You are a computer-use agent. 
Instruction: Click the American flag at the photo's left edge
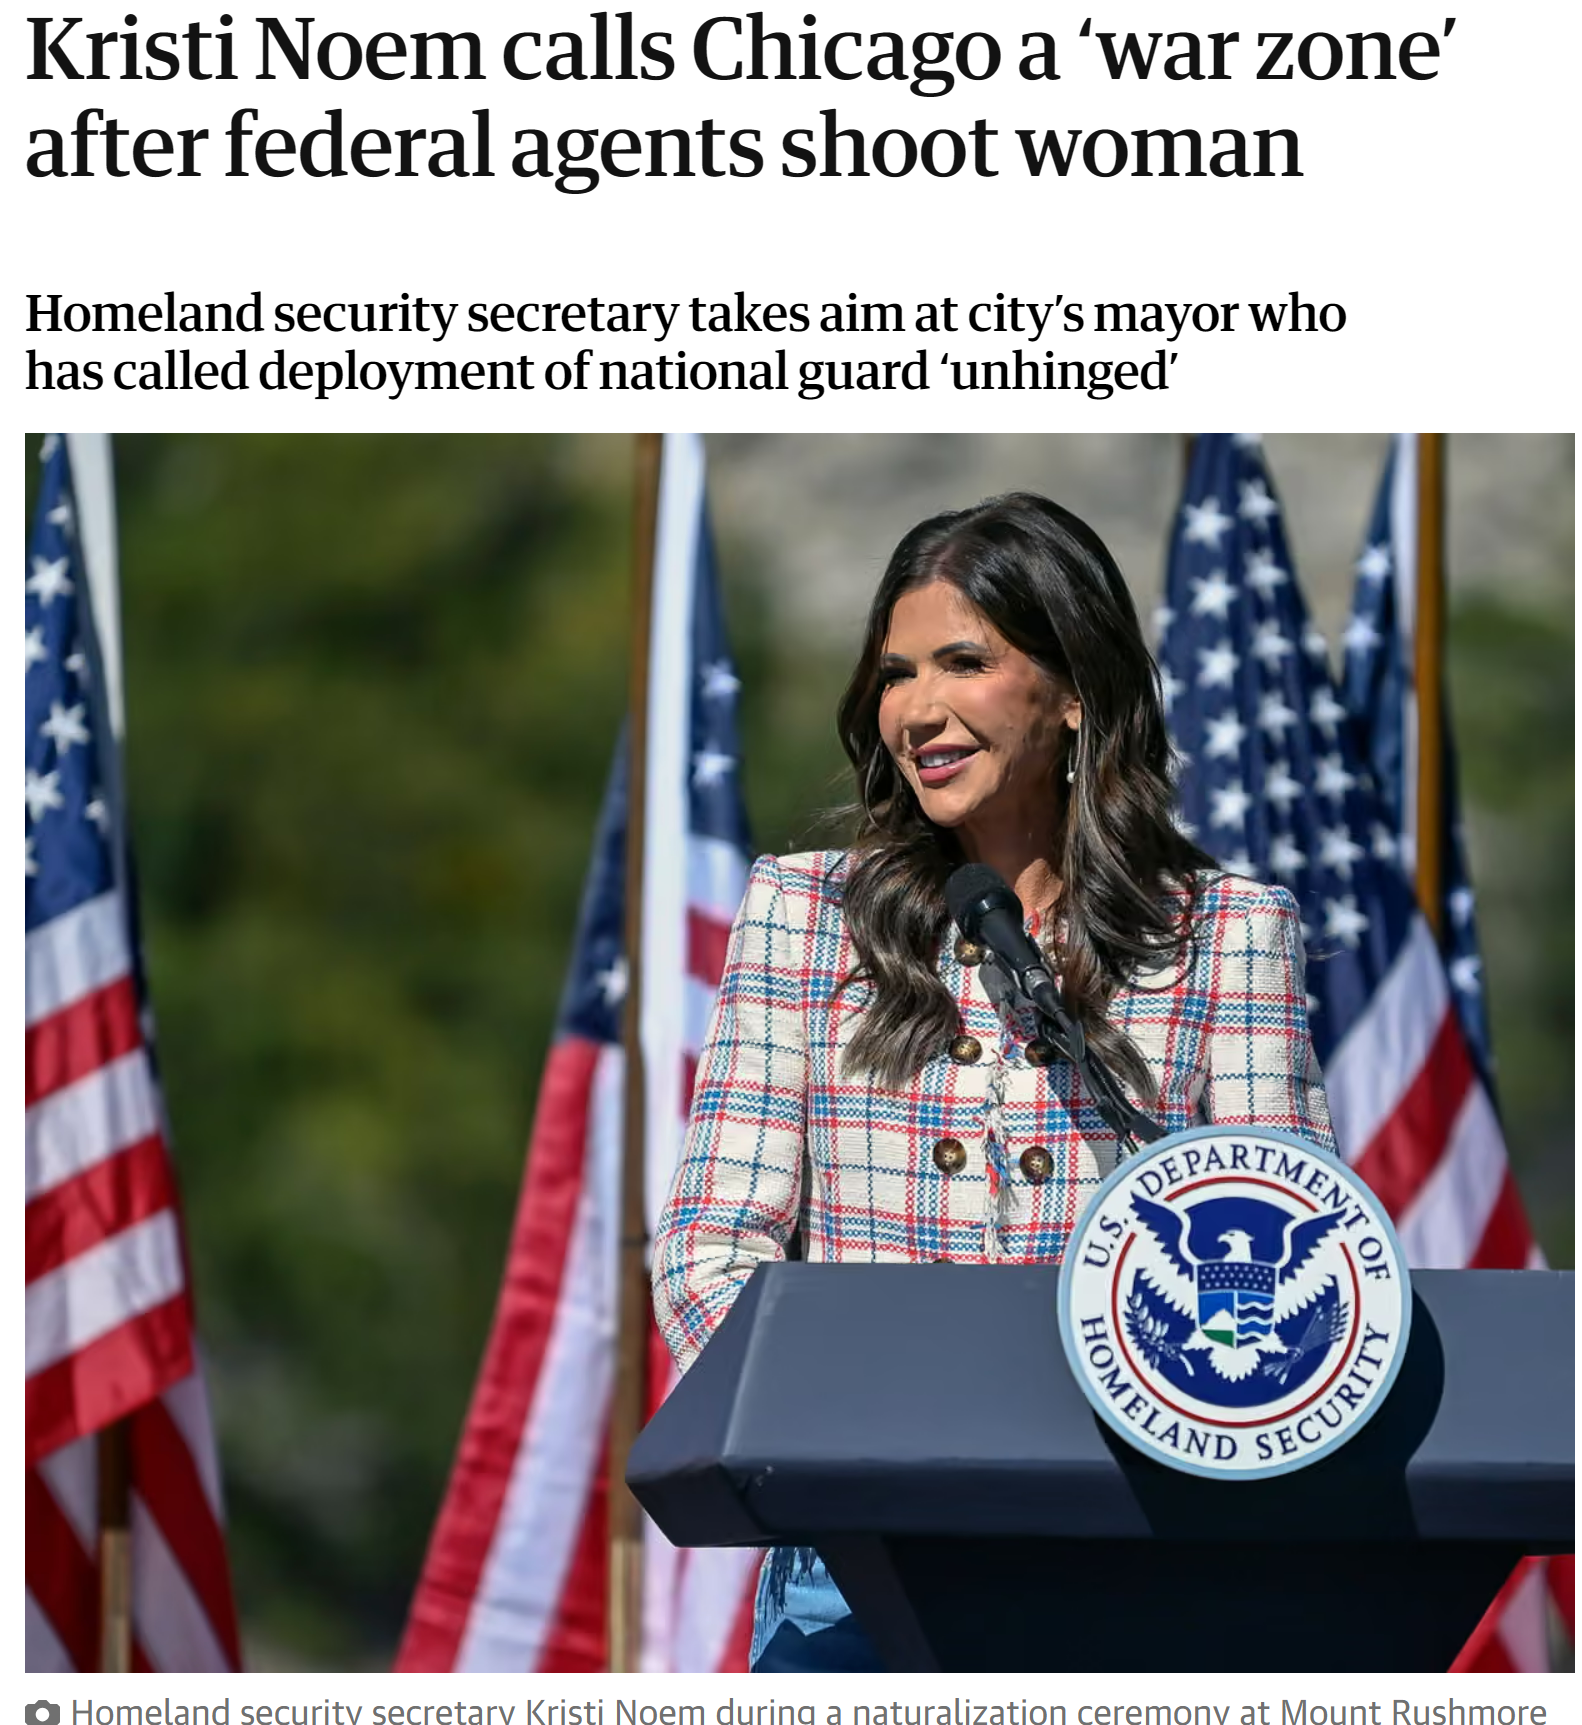[x=110, y=1050]
